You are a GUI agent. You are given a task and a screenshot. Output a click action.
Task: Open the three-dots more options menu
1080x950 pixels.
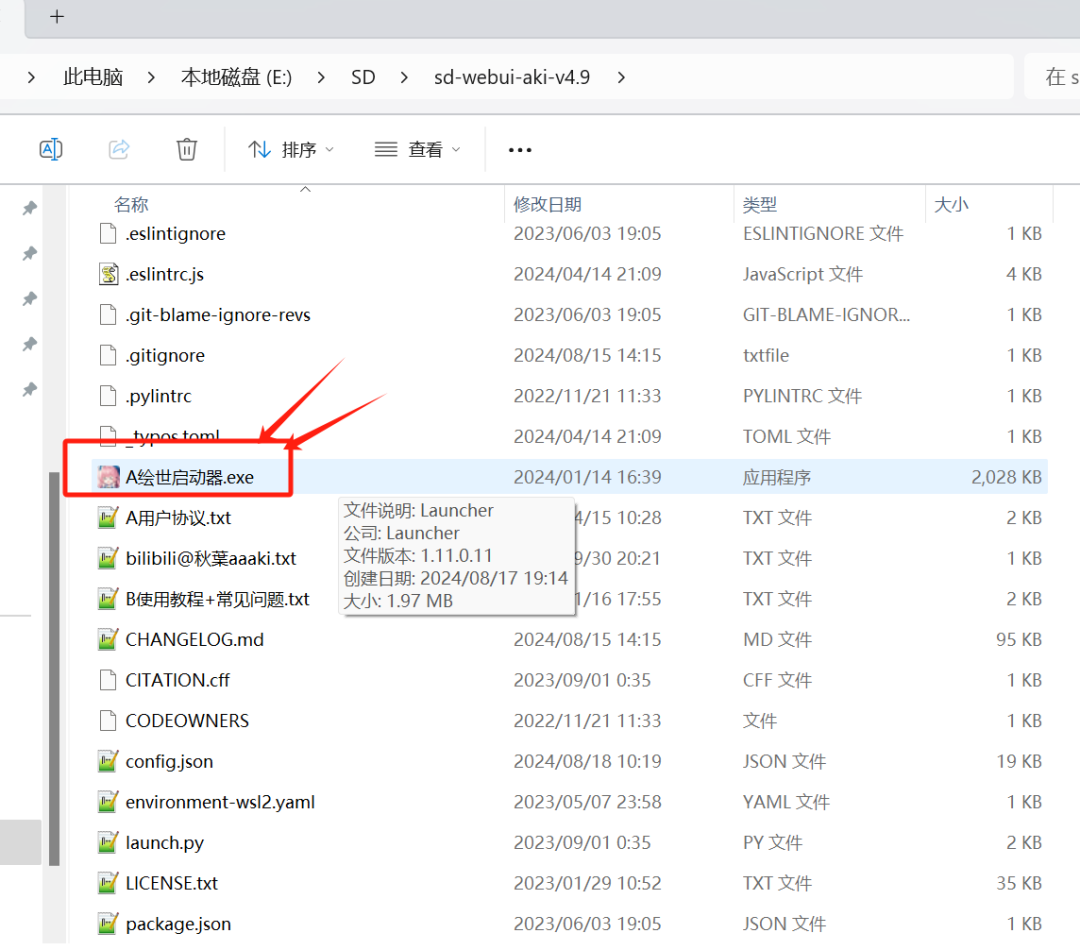coord(520,149)
